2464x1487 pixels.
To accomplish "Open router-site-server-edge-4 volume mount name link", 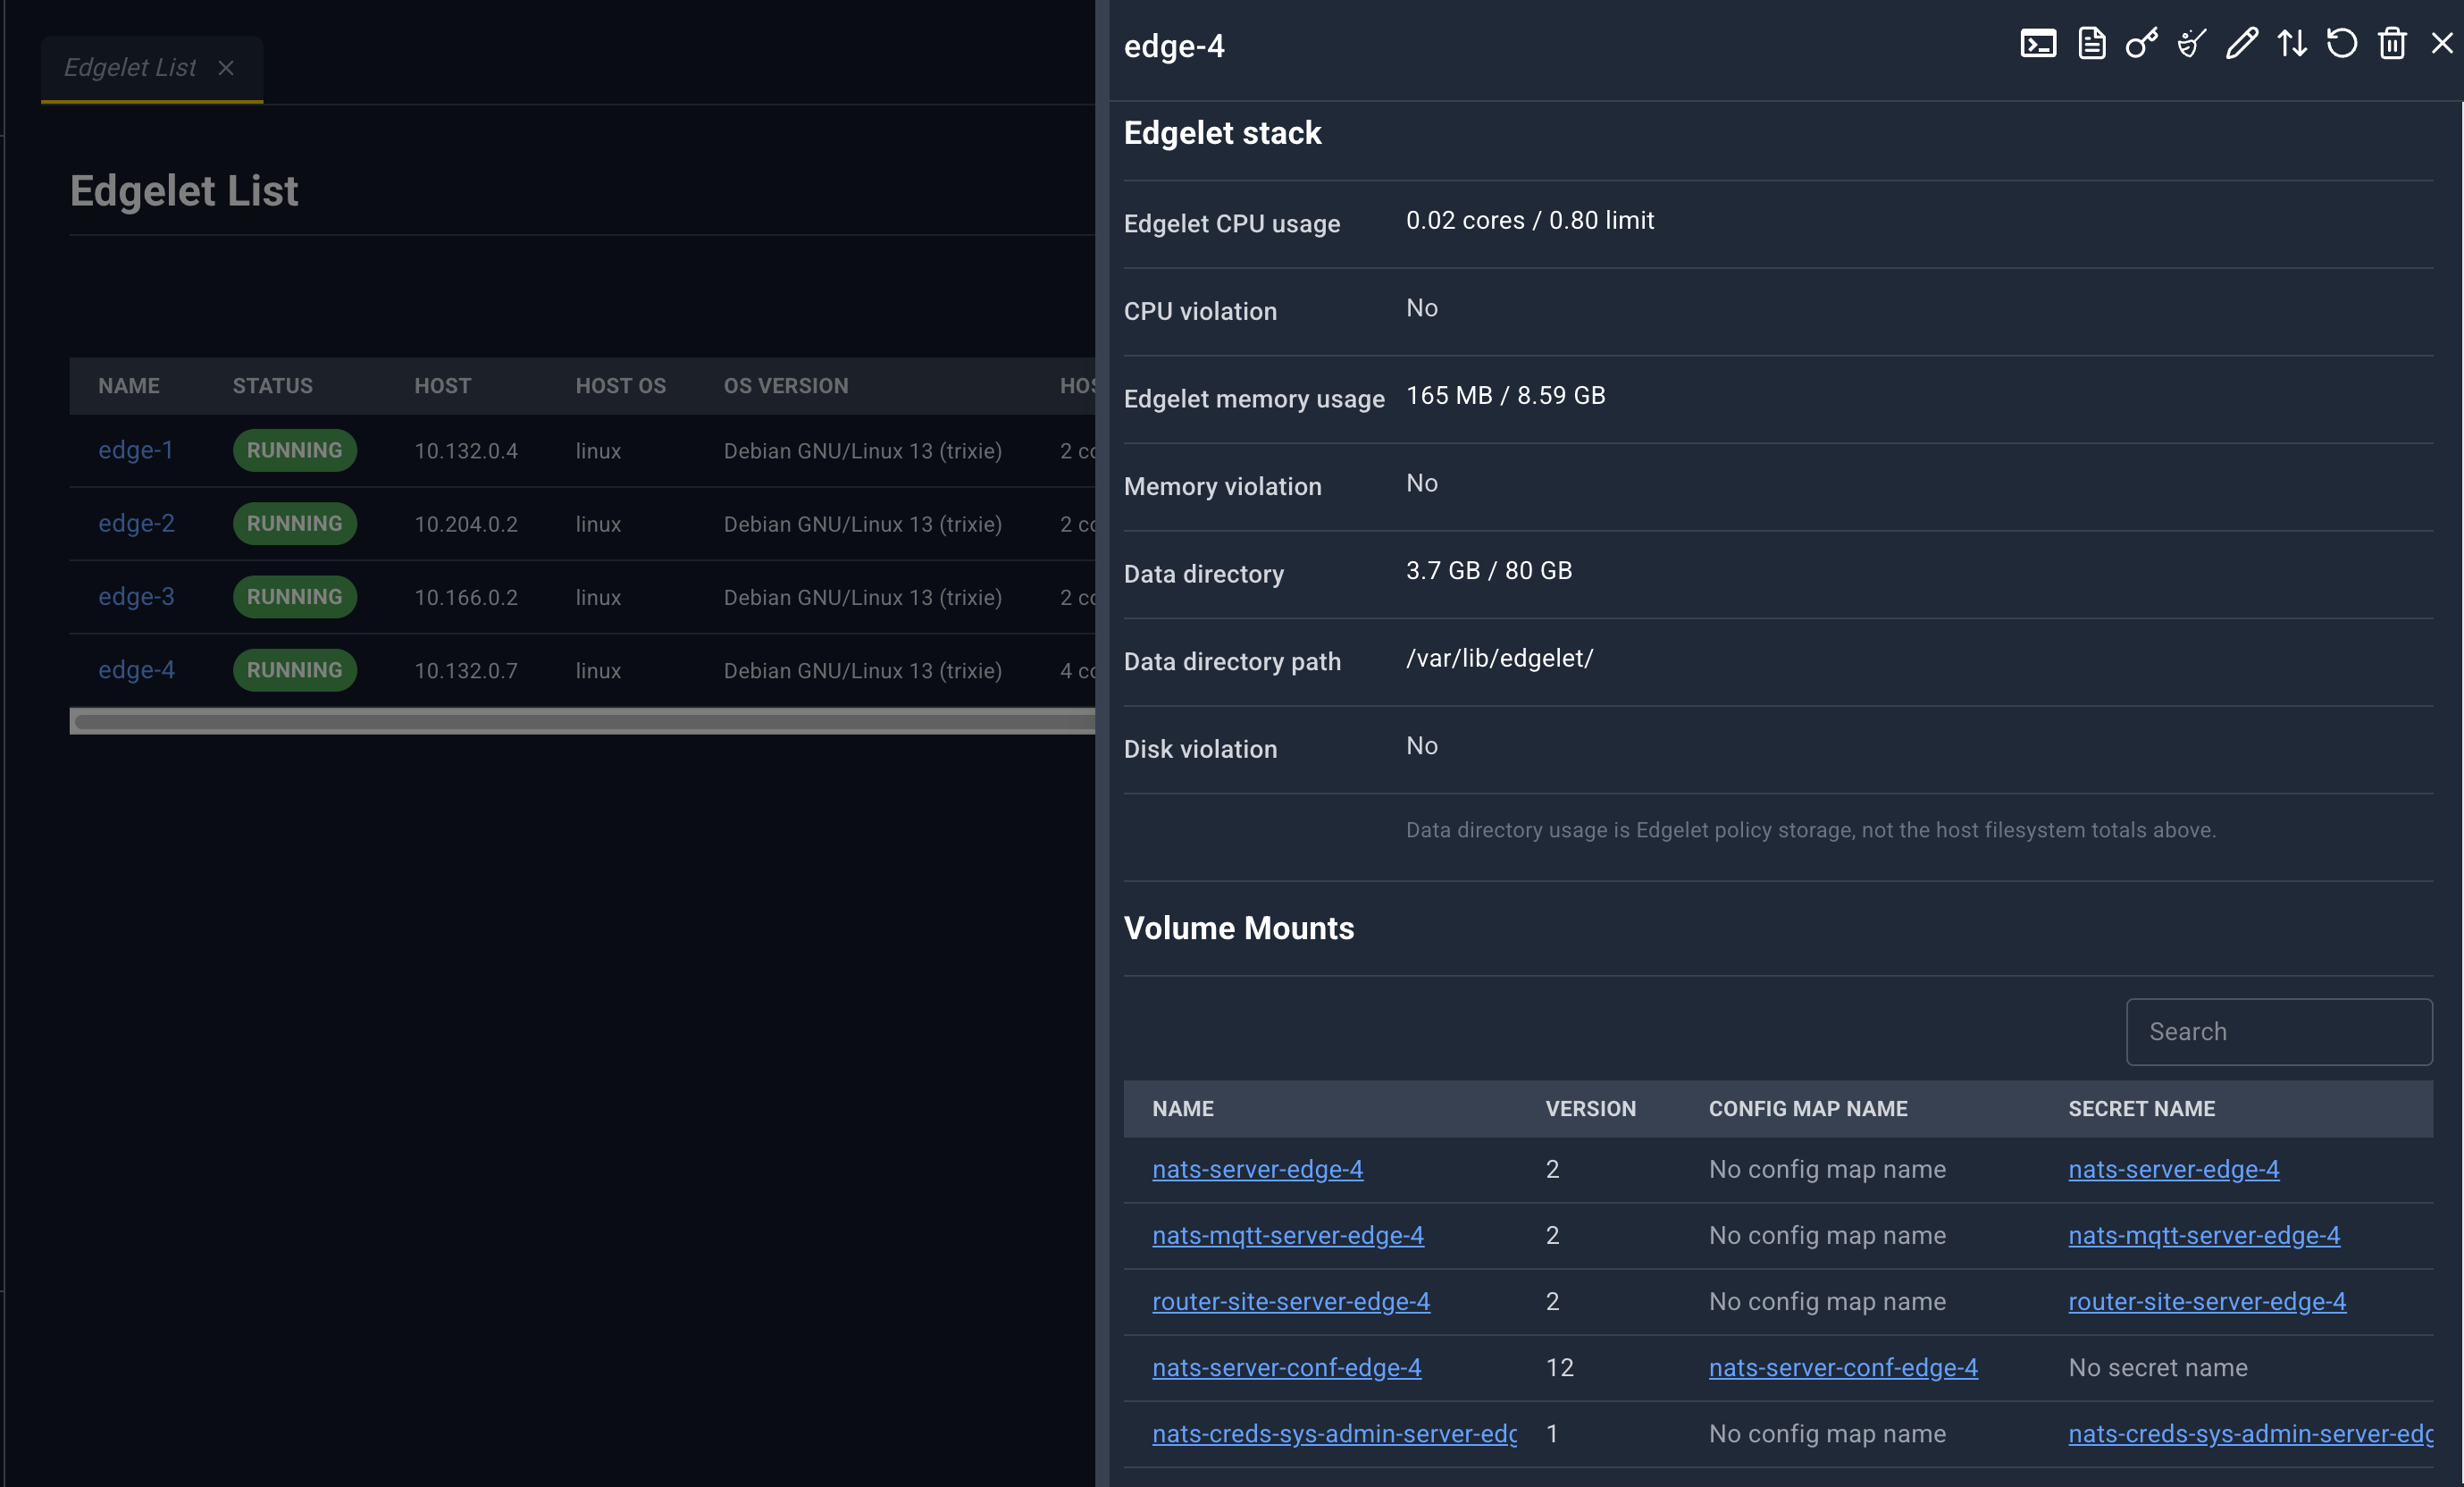I will pos(1290,1301).
